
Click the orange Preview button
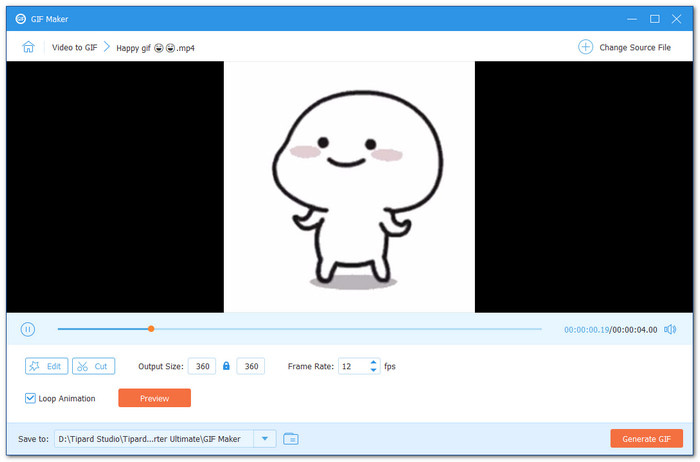click(x=154, y=398)
